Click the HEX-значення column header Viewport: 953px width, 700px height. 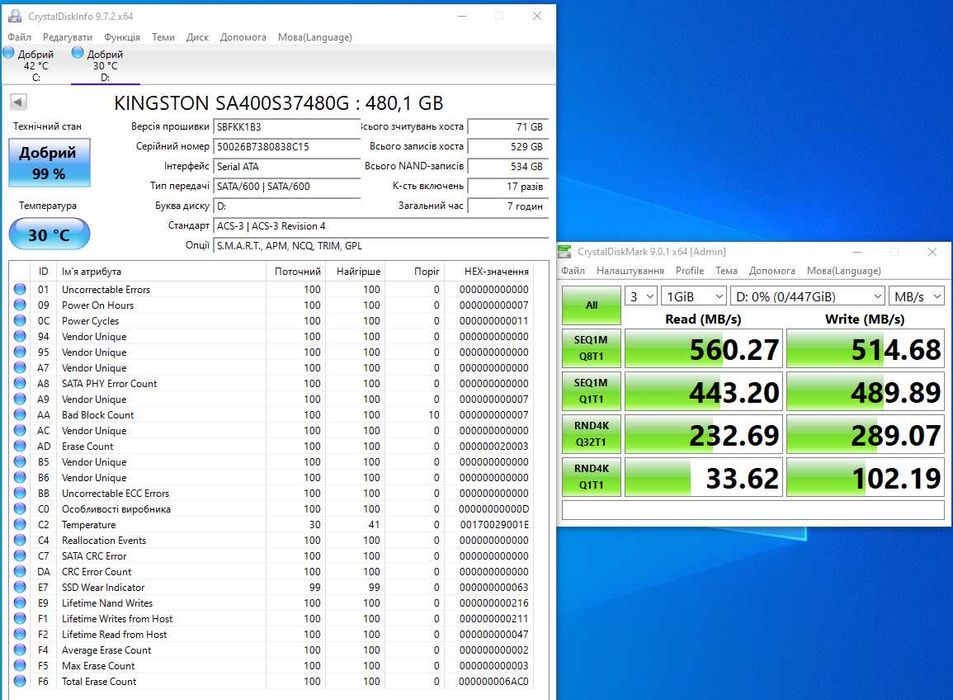pos(490,271)
